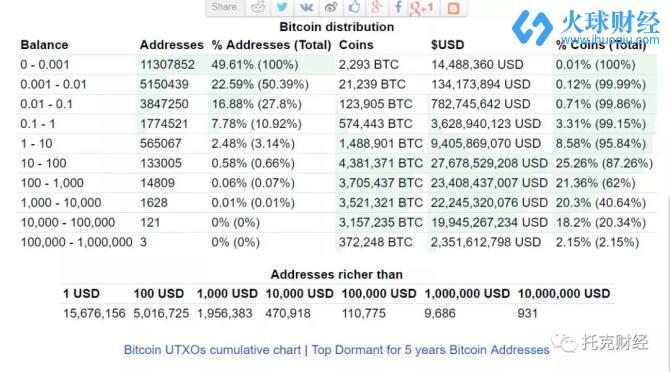Screen dimensions: 670x372
Task: Click the Addresses column header
Action: click(171, 45)
